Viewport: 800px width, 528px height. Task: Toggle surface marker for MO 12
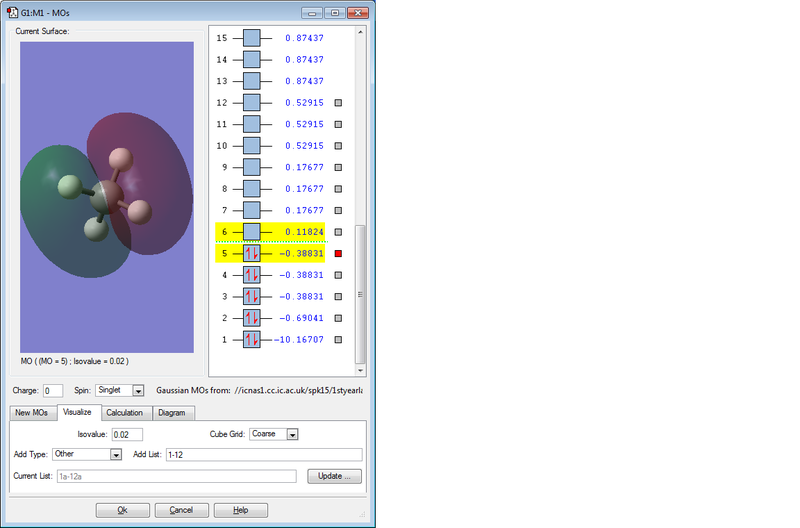338,103
